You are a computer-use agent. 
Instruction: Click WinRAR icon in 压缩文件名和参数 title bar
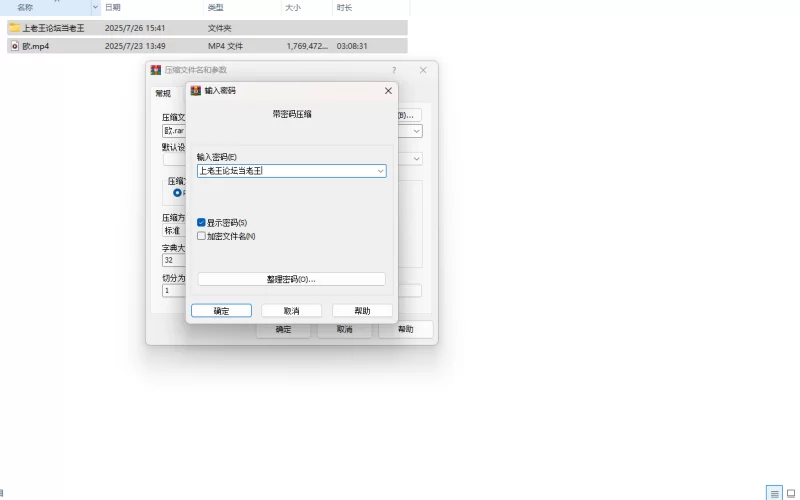click(x=156, y=70)
